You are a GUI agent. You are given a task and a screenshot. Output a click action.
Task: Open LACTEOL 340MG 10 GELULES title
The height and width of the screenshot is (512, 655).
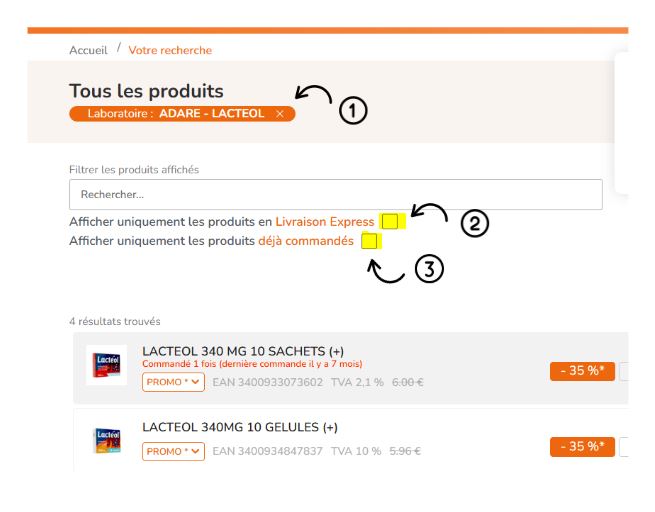[240, 427]
